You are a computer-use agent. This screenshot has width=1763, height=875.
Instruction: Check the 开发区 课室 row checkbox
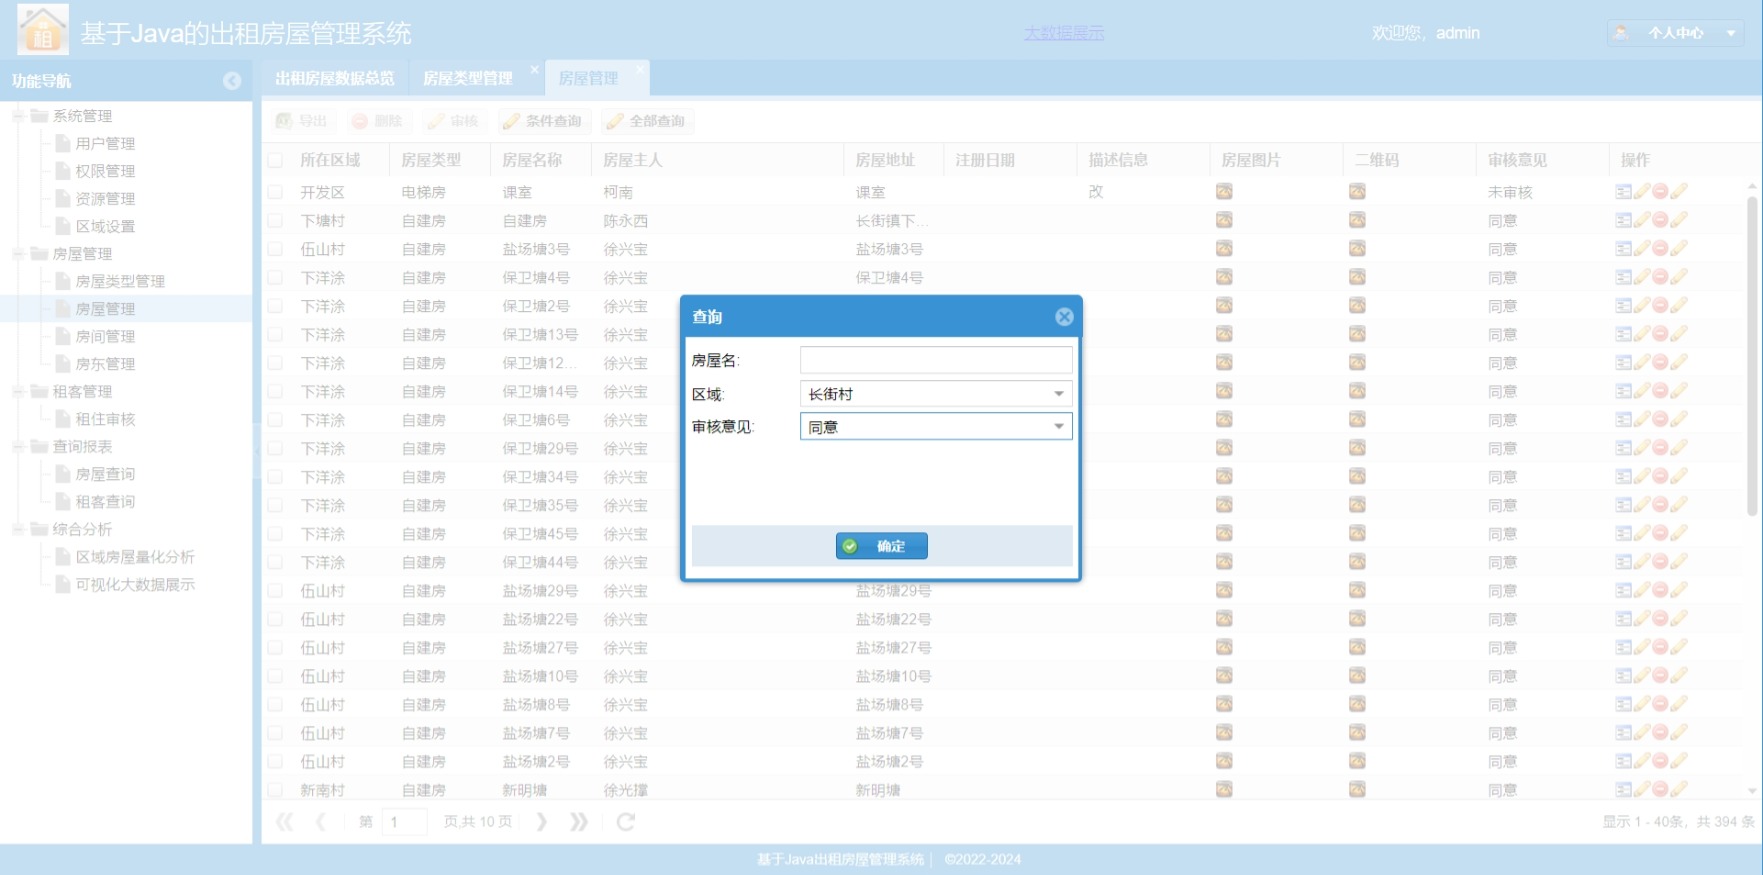coord(275,192)
